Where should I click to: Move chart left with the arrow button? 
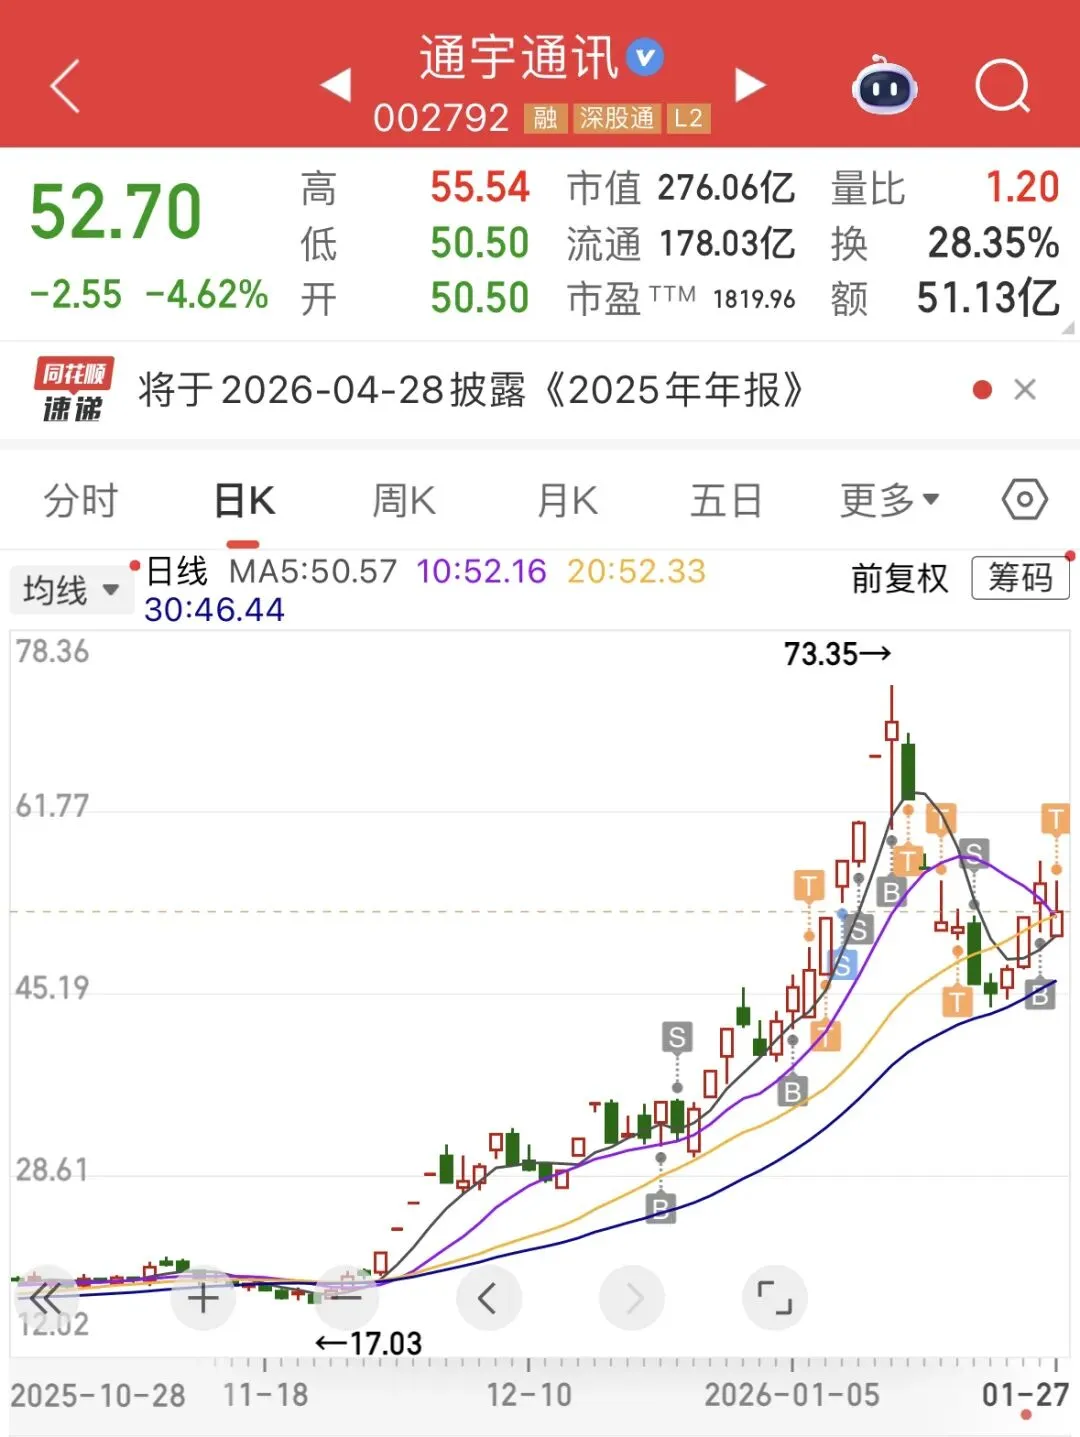[488, 1299]
